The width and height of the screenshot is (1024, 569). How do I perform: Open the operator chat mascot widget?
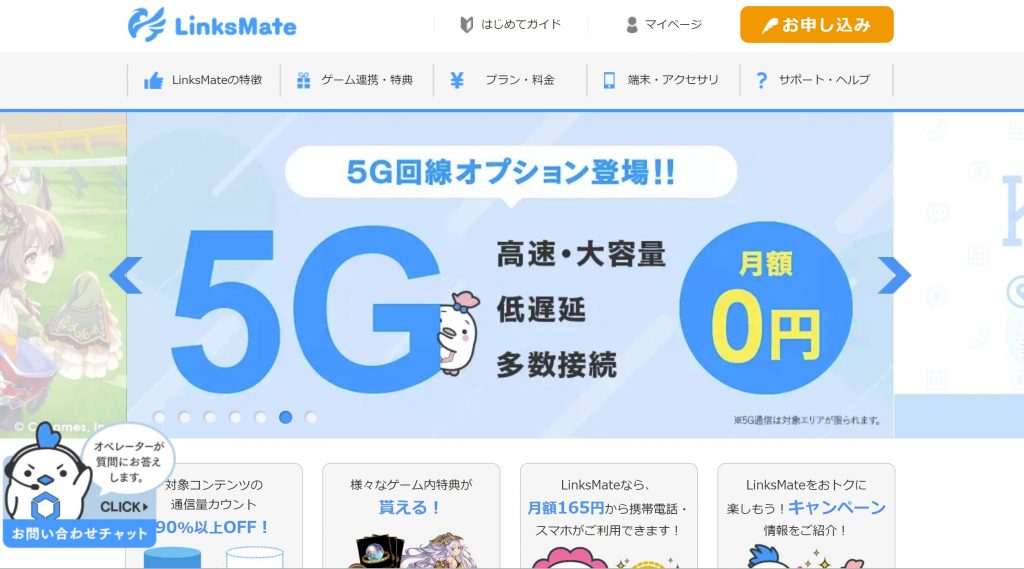82,485
